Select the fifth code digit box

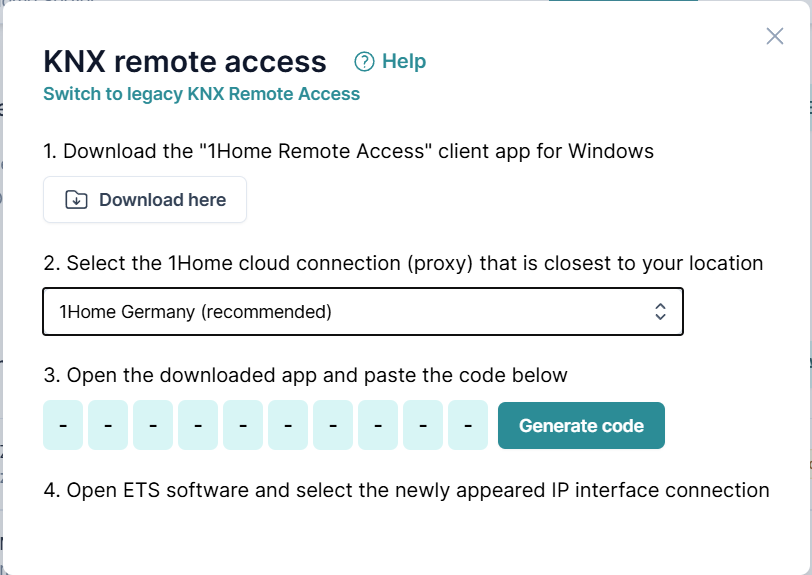pyautogui.click(x=243, y=426)
